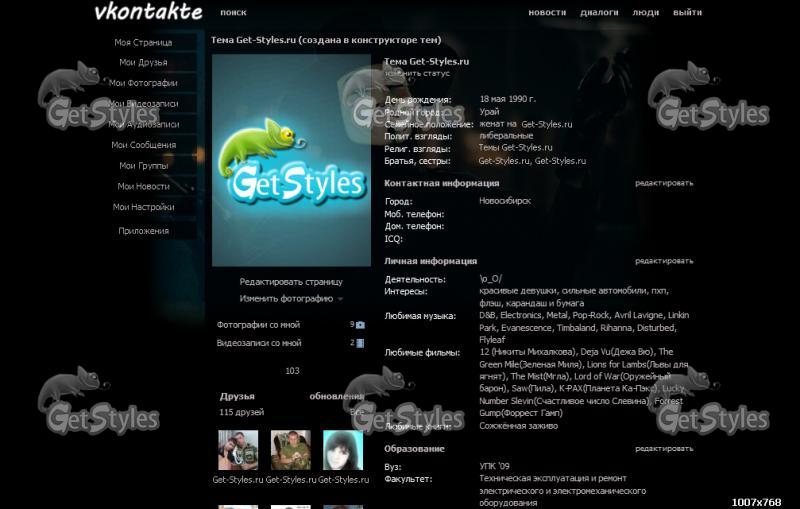800x509 pixels.
Task: Open the third friend's avatar thumbnail
Action: click(343, 450)
